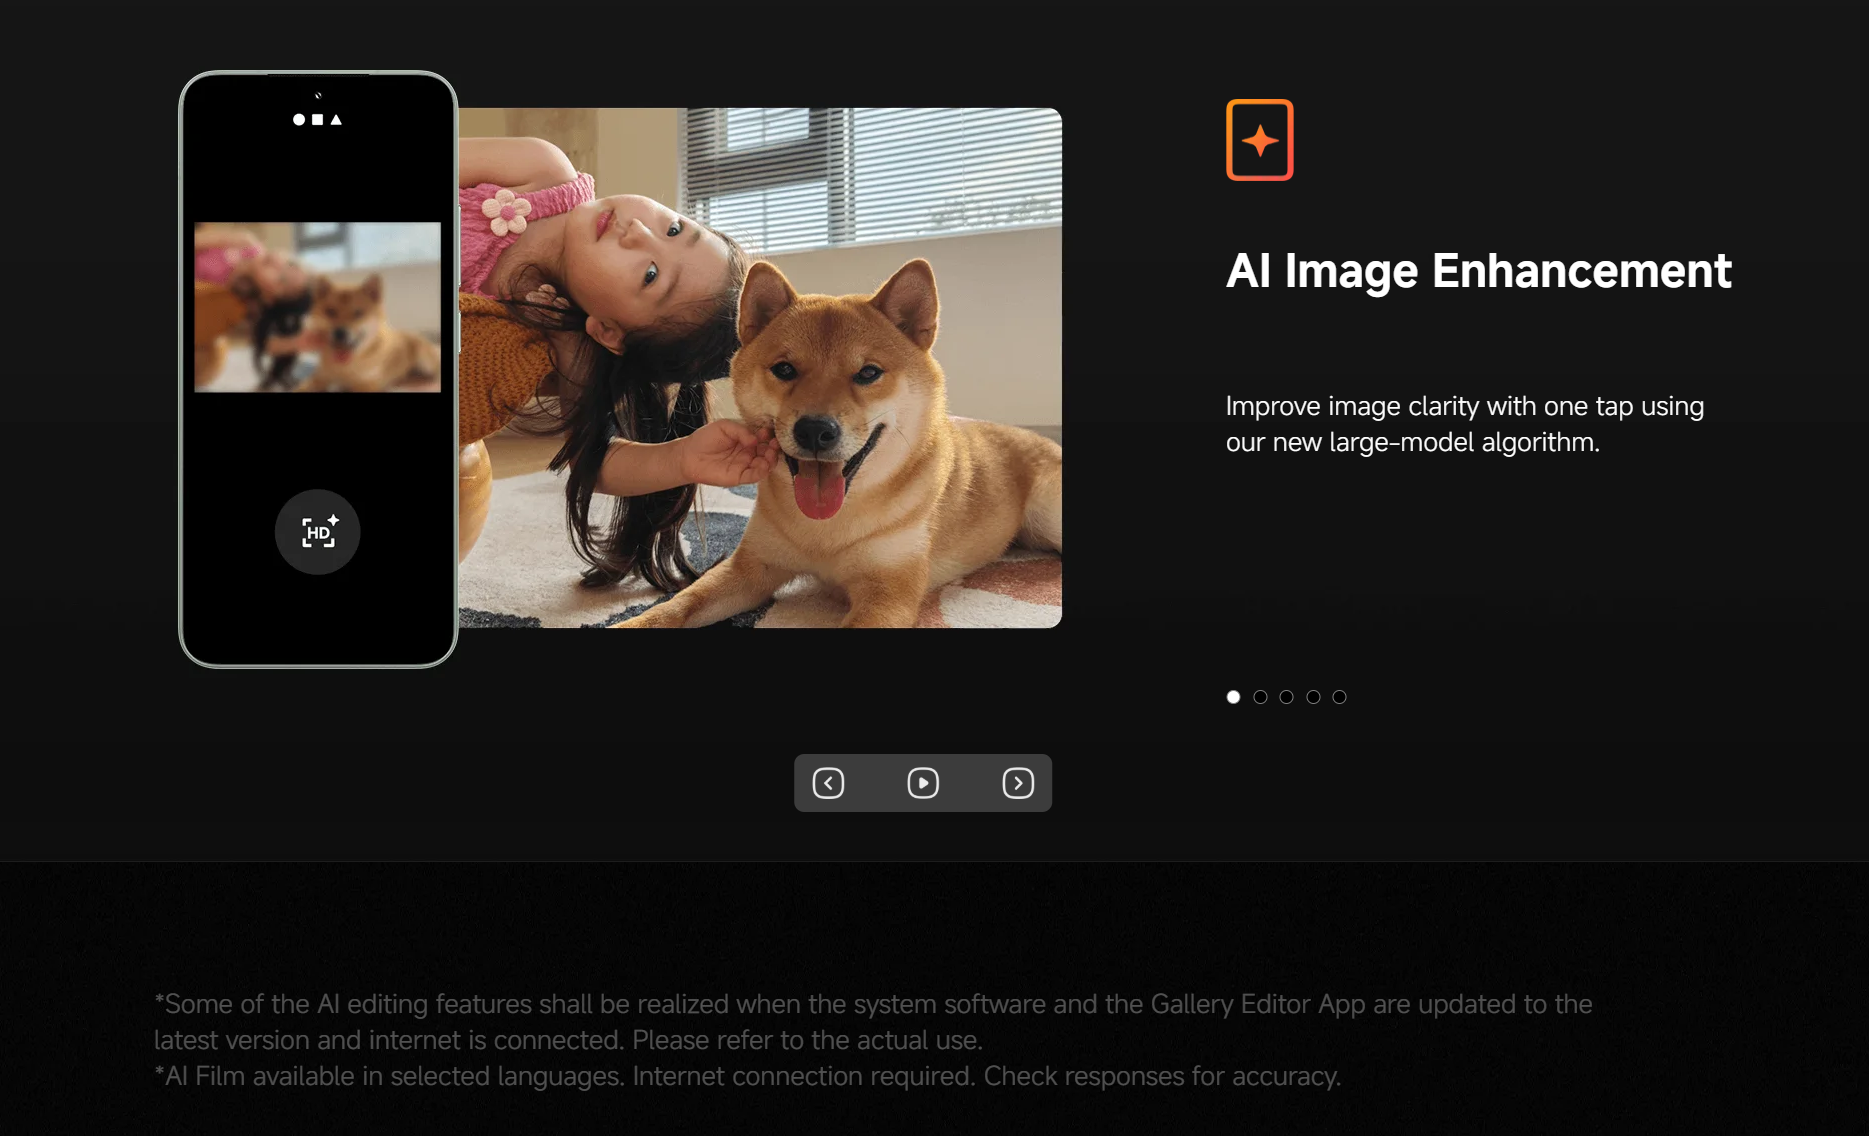Select the first carousel dot indicator

click(1233, 697)
